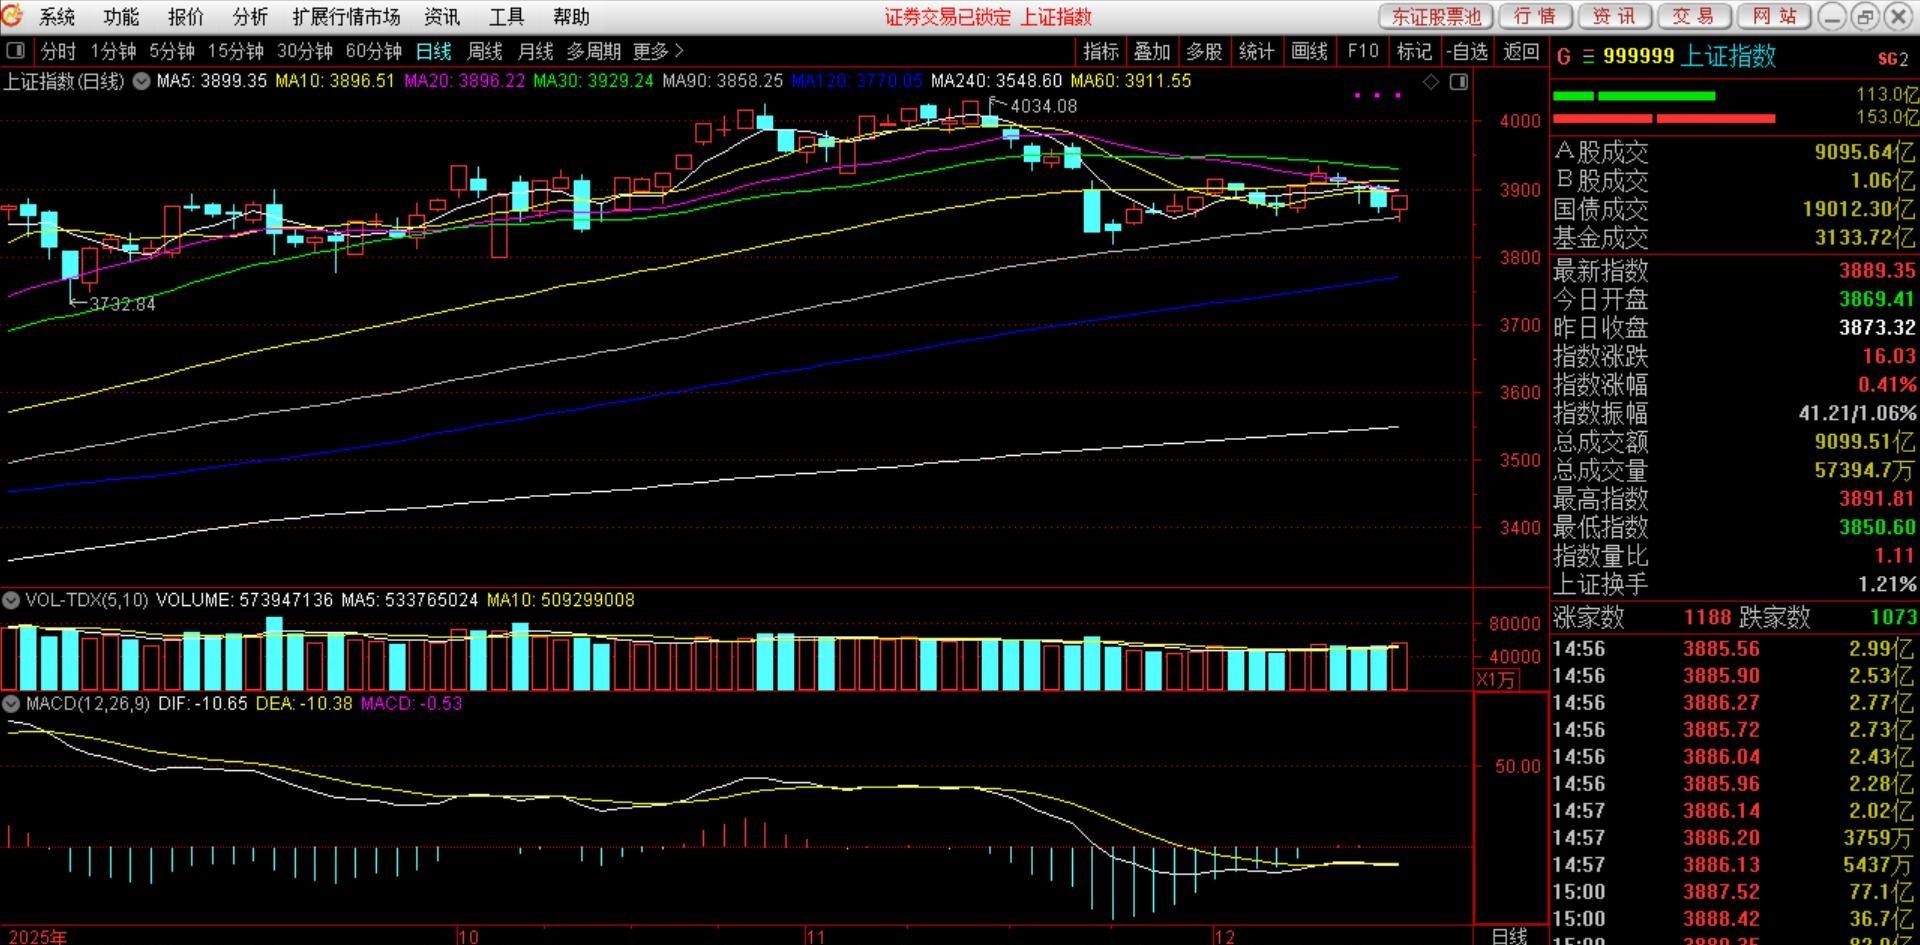Click the green list icon beside 999999
This screenshot has height=945, width=1920.
click(1588, 58)
